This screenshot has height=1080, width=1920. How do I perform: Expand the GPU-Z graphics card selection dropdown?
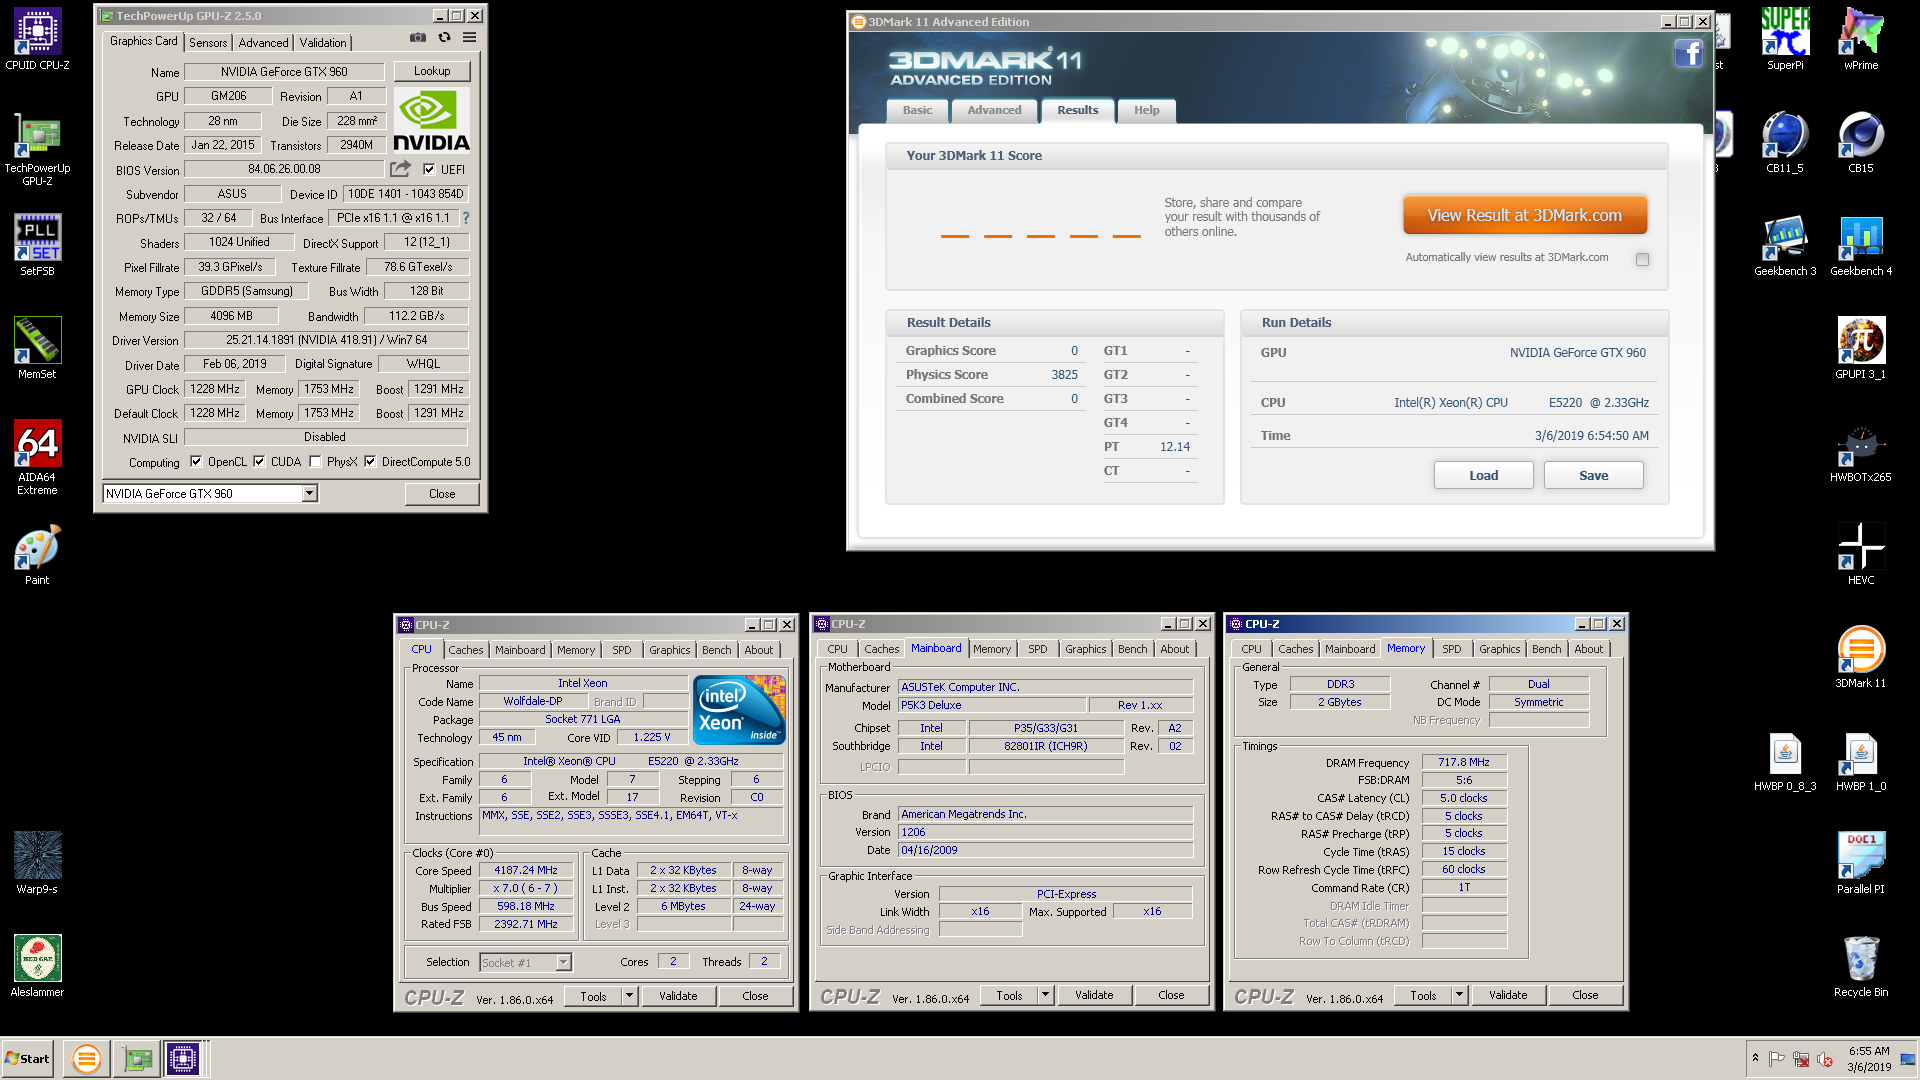point(309,494)
